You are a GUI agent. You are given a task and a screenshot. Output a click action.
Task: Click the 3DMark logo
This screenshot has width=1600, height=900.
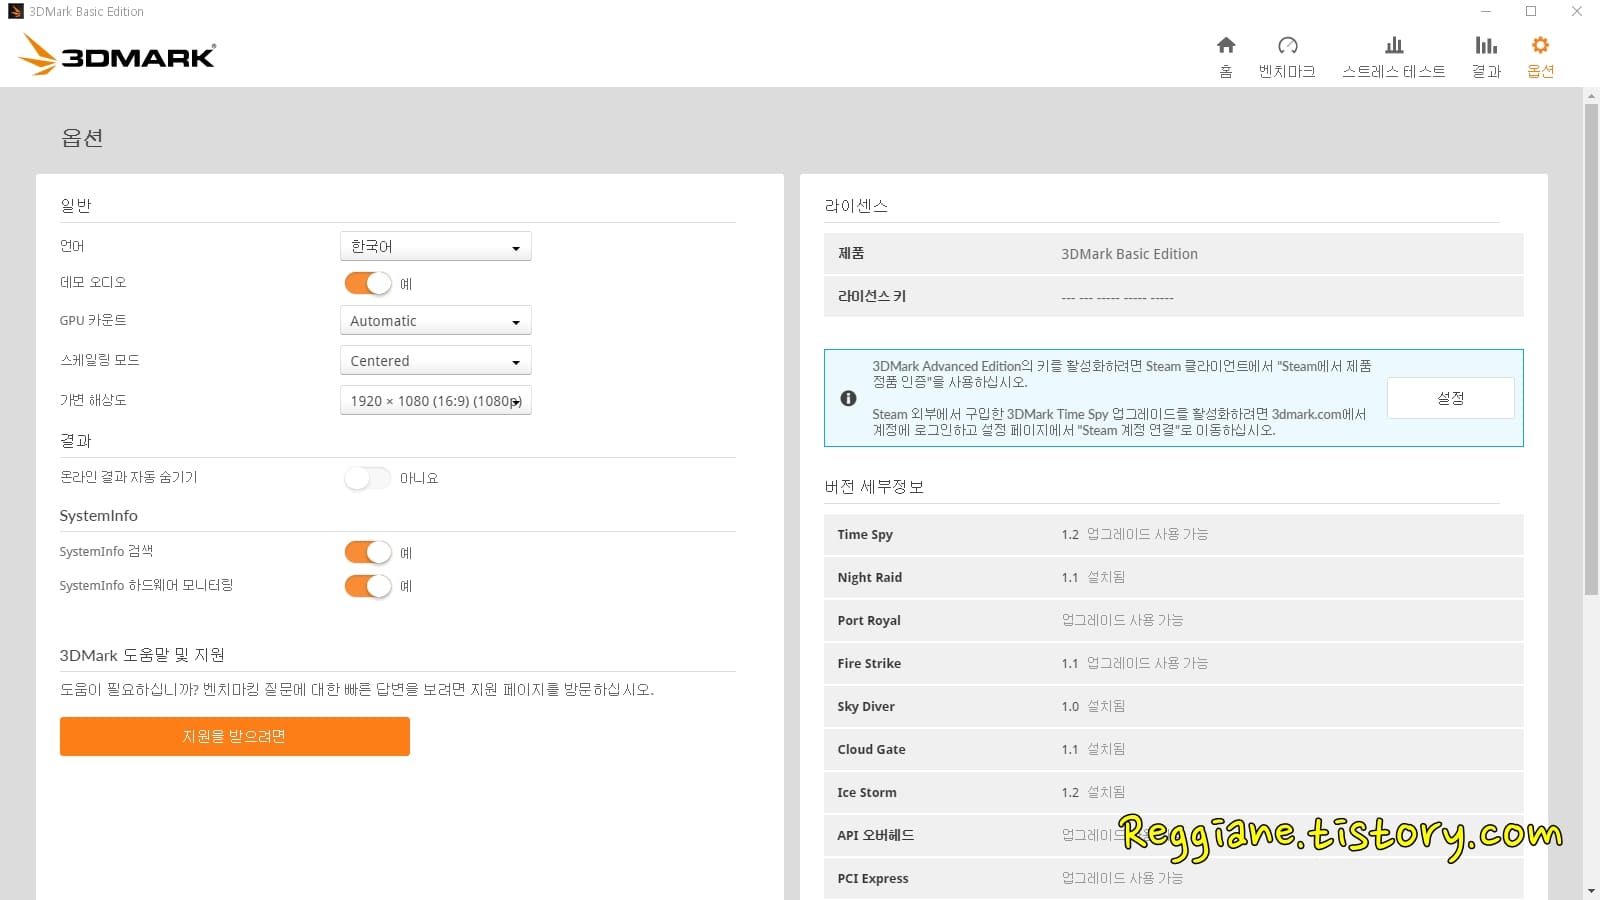117,54
